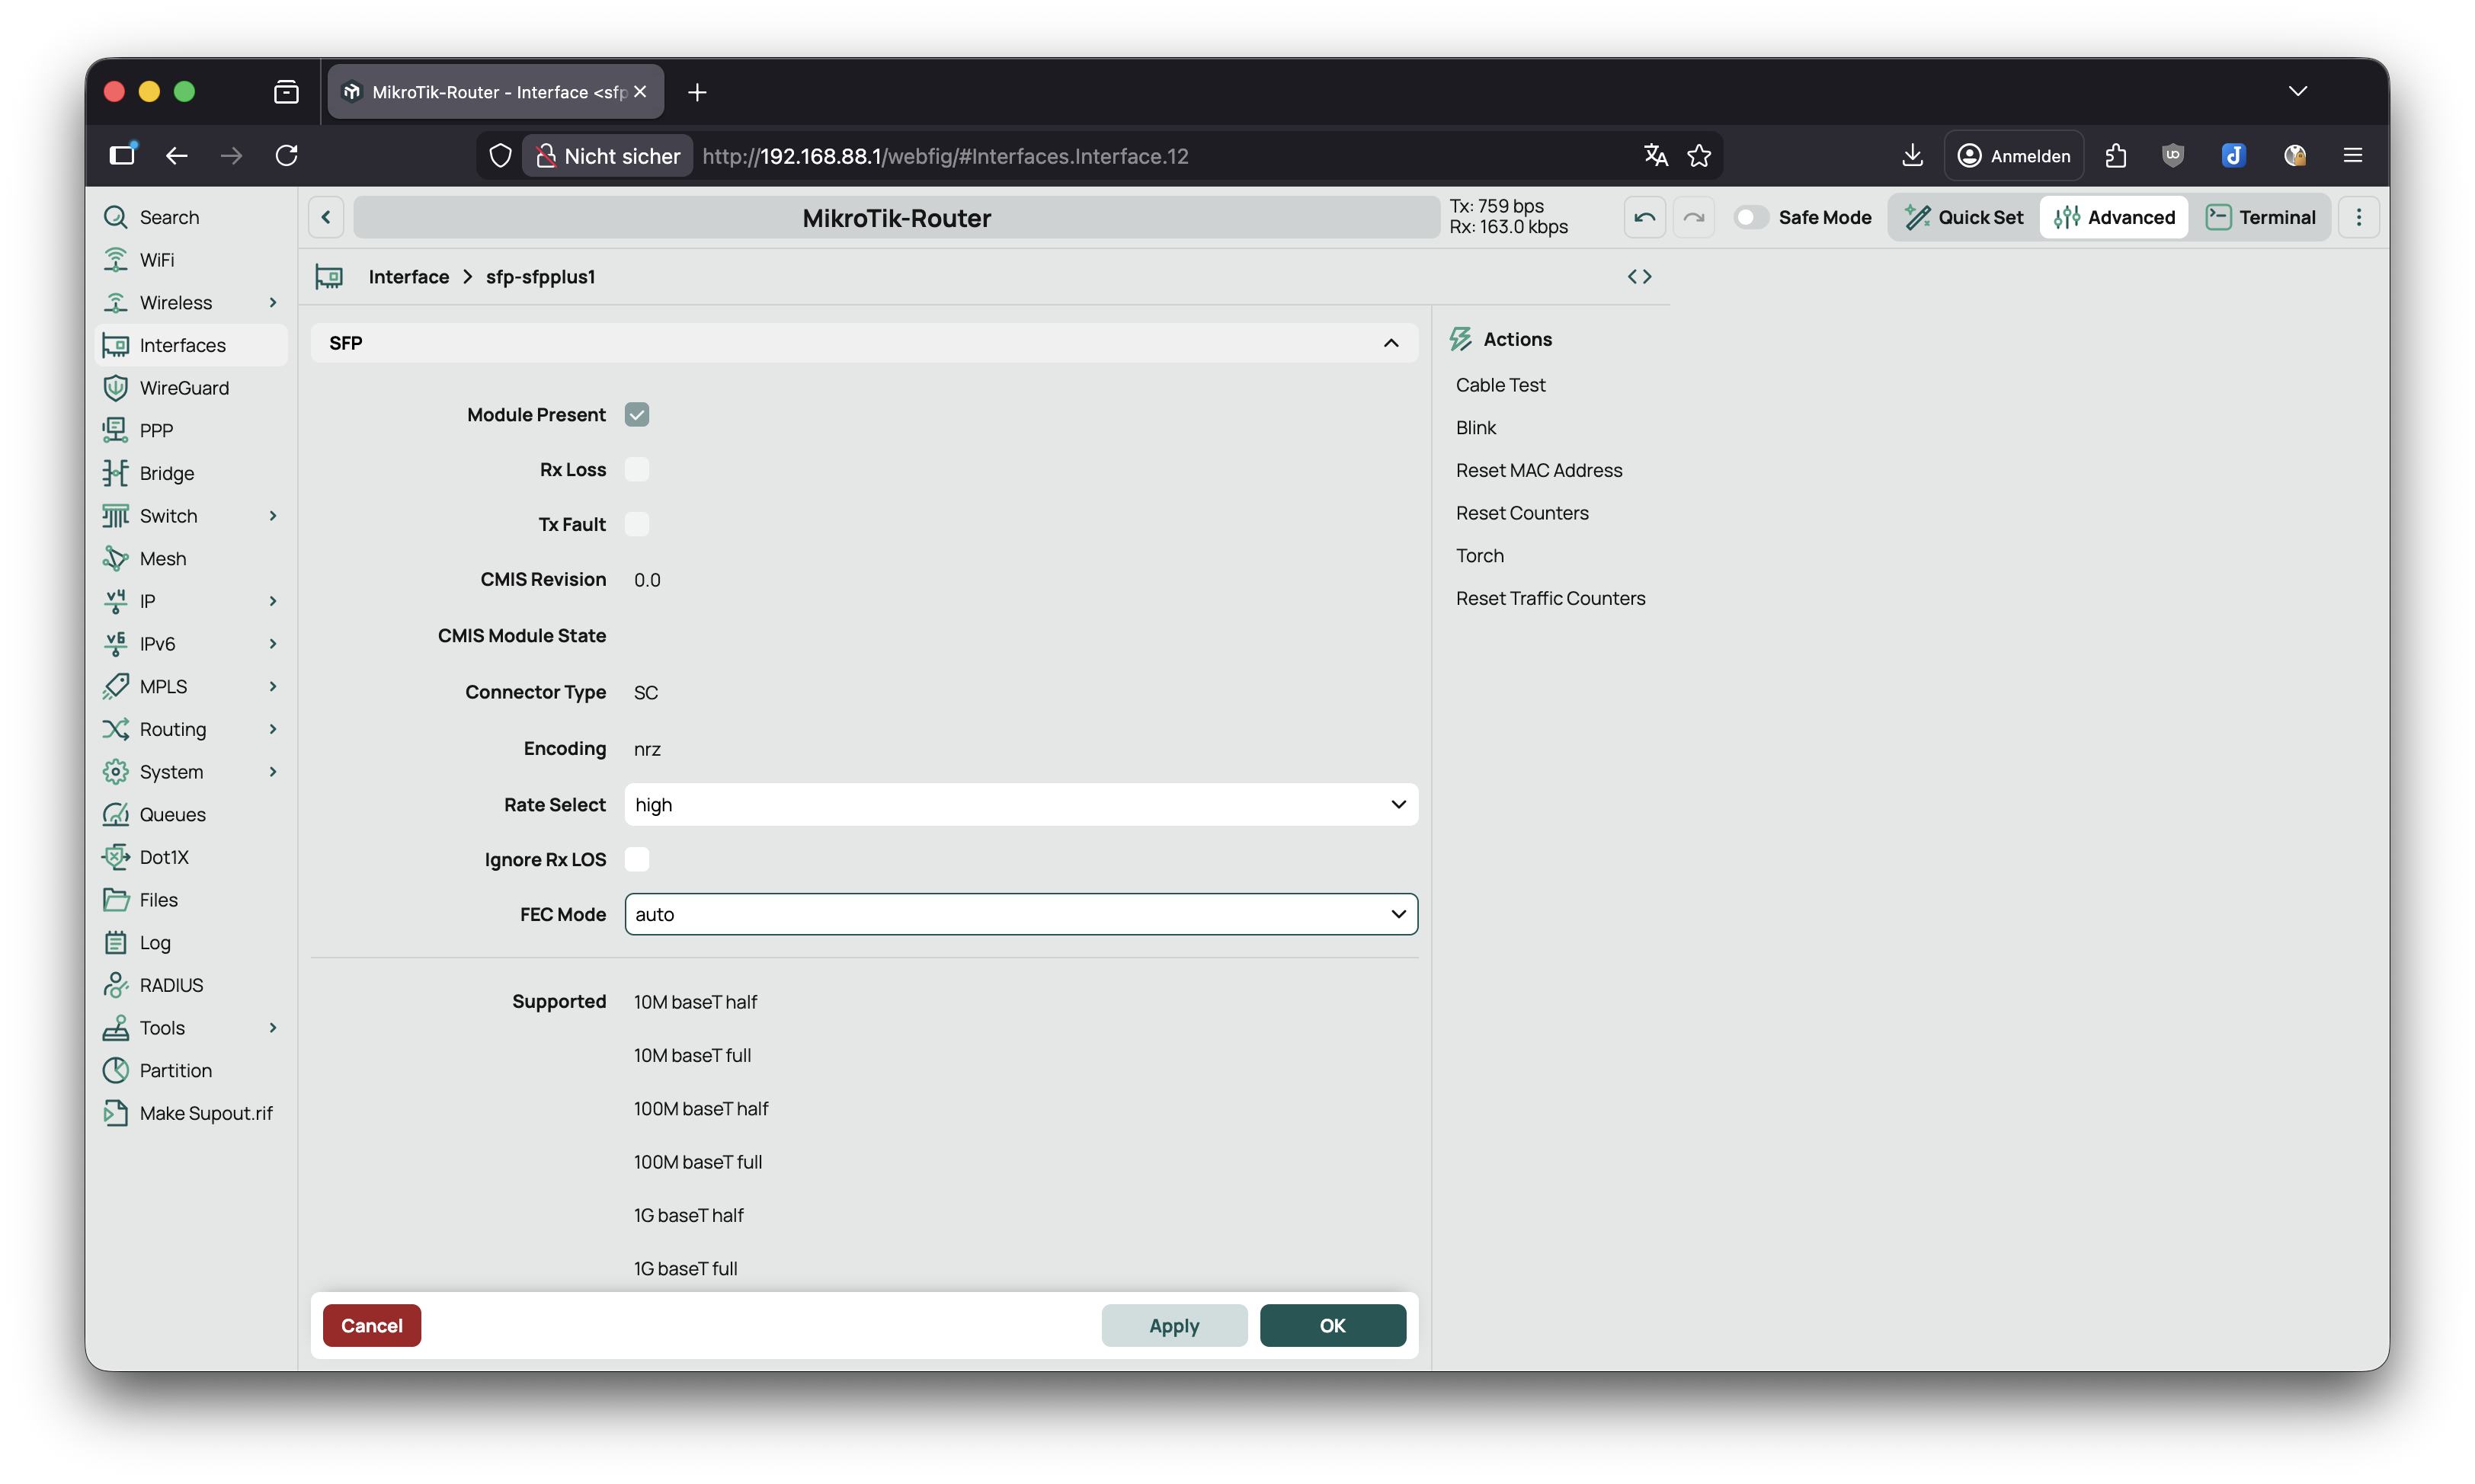Viewport: 2475px width, 1484px height.
Task: Open the three-dot more options menu
Action: (2358, 217)
